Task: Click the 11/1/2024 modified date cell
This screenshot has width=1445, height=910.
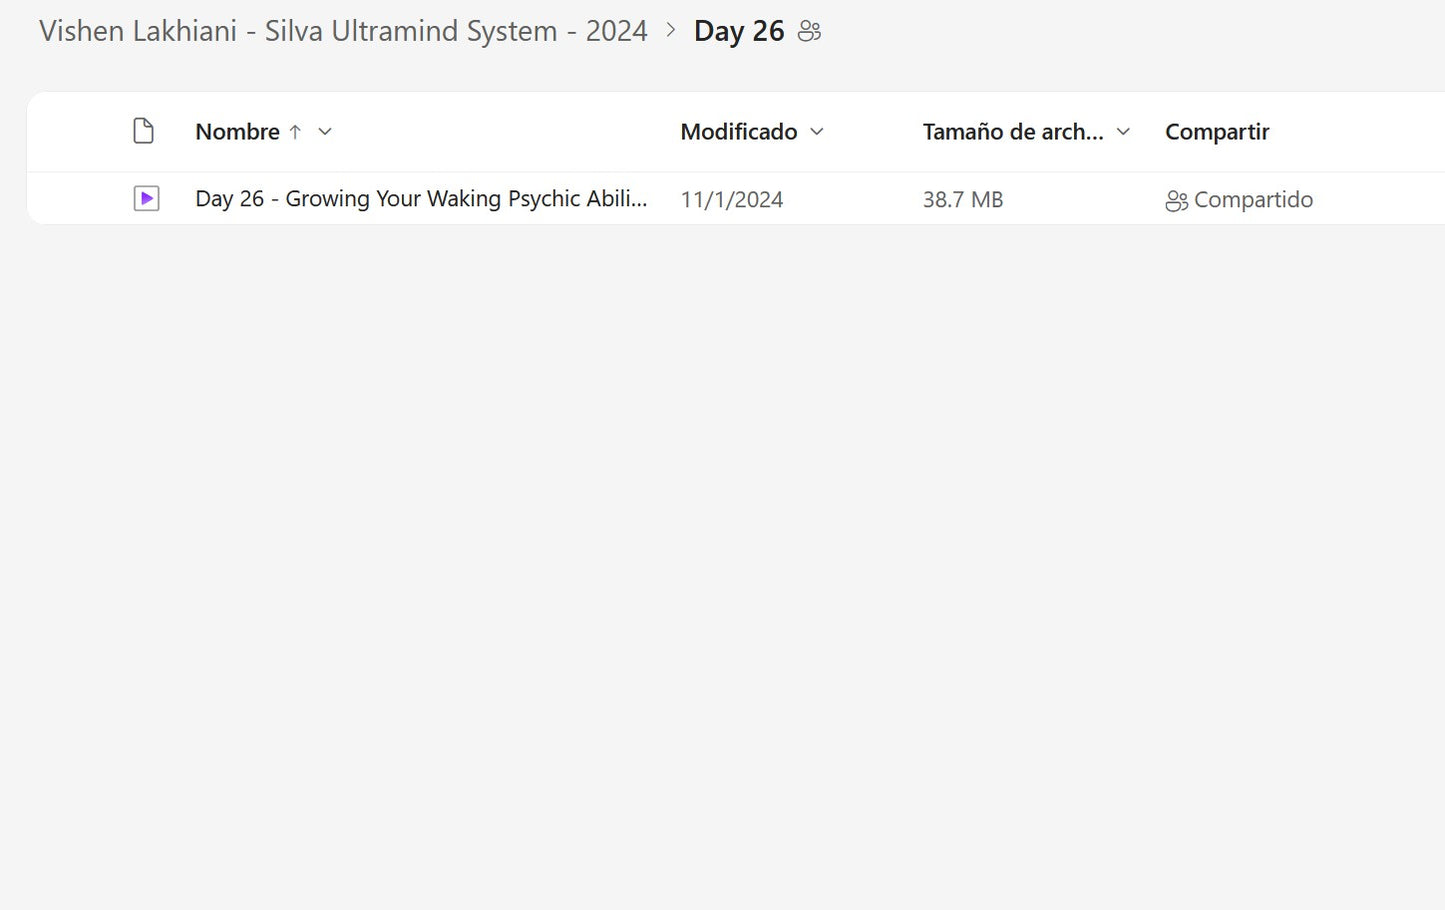Action: pos(731,200)
